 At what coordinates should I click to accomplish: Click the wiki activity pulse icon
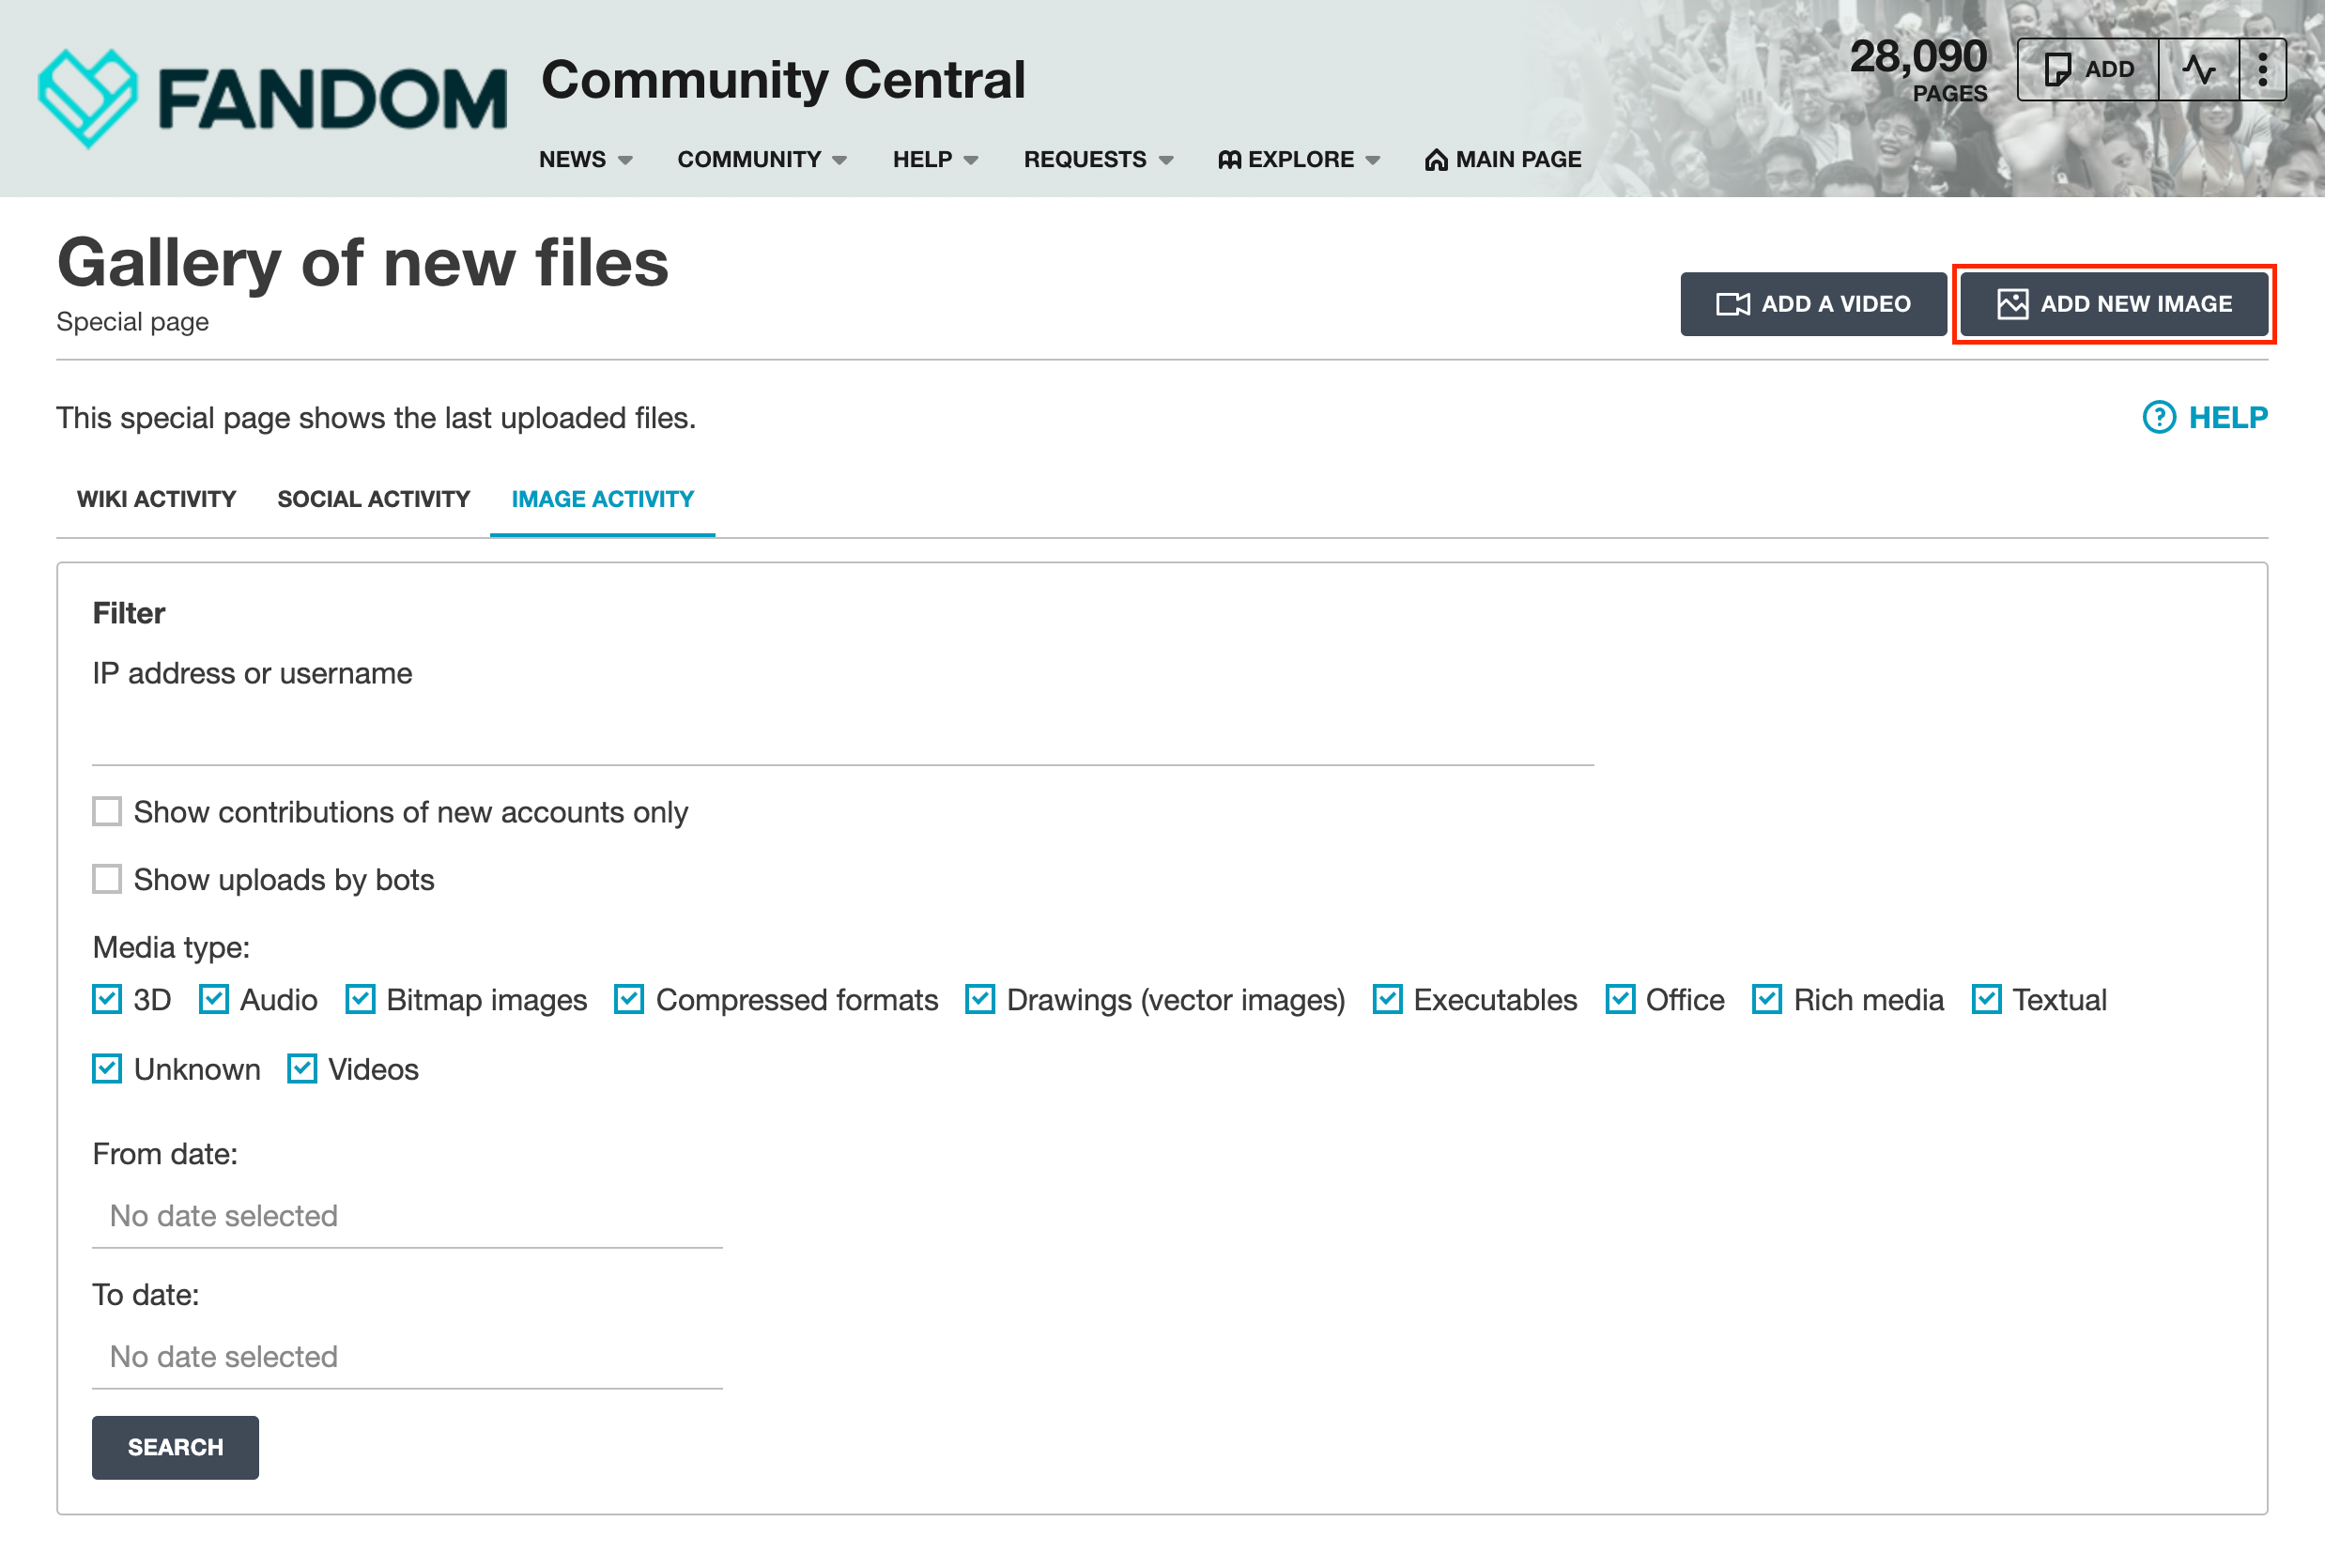pyautogui.click(x=2198, y=69)
